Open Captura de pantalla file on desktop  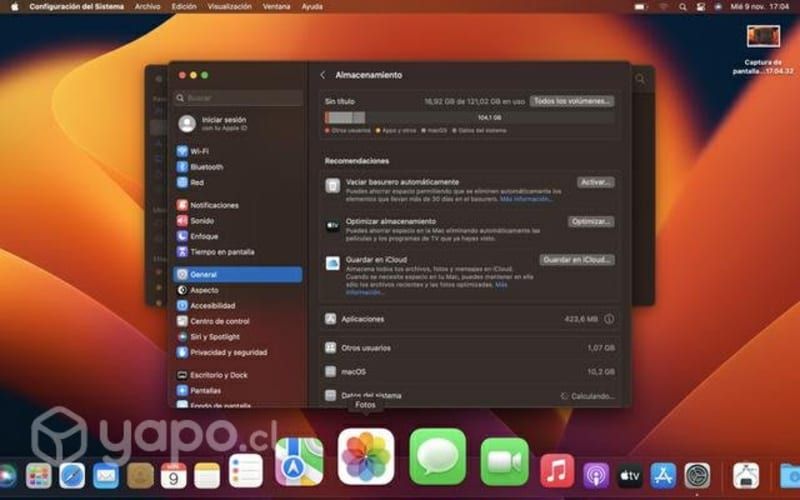coord(763,50)
